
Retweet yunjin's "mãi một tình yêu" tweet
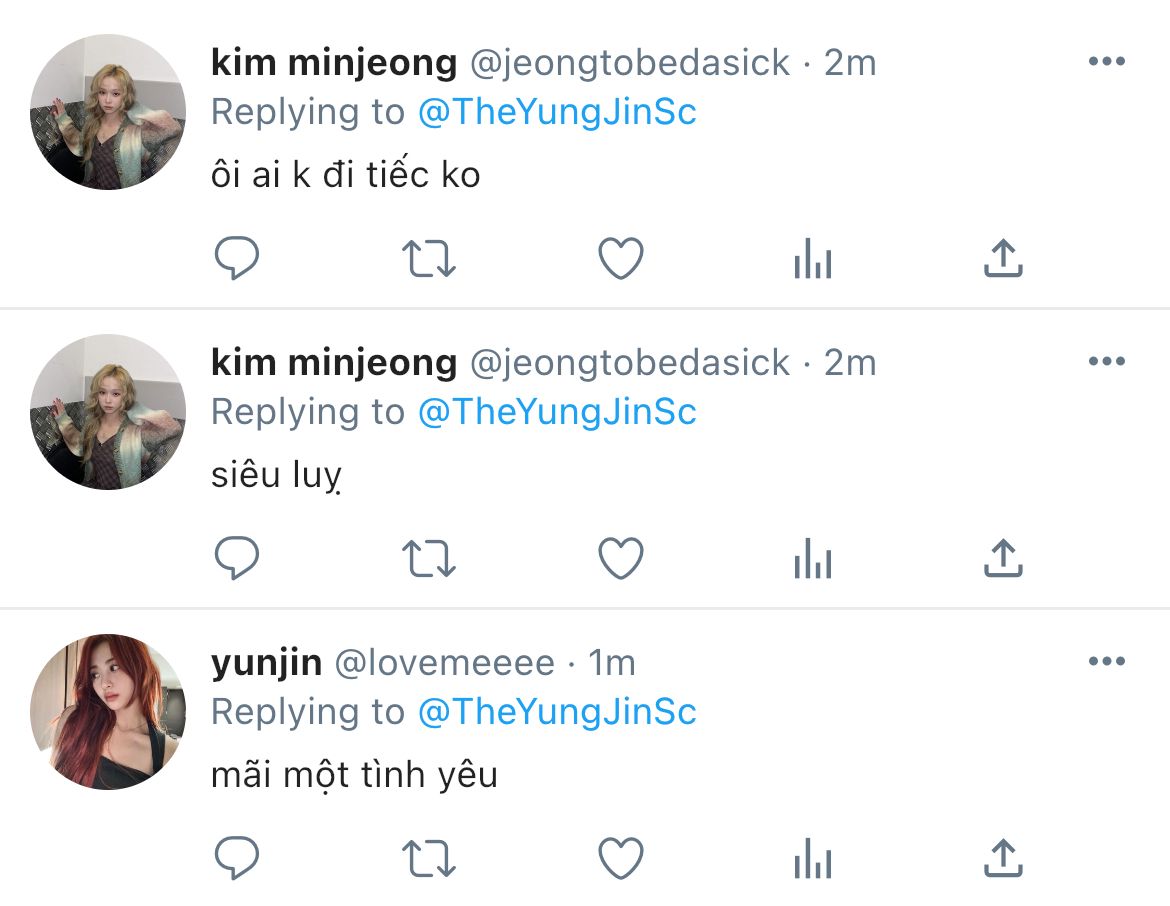point(429,858)
